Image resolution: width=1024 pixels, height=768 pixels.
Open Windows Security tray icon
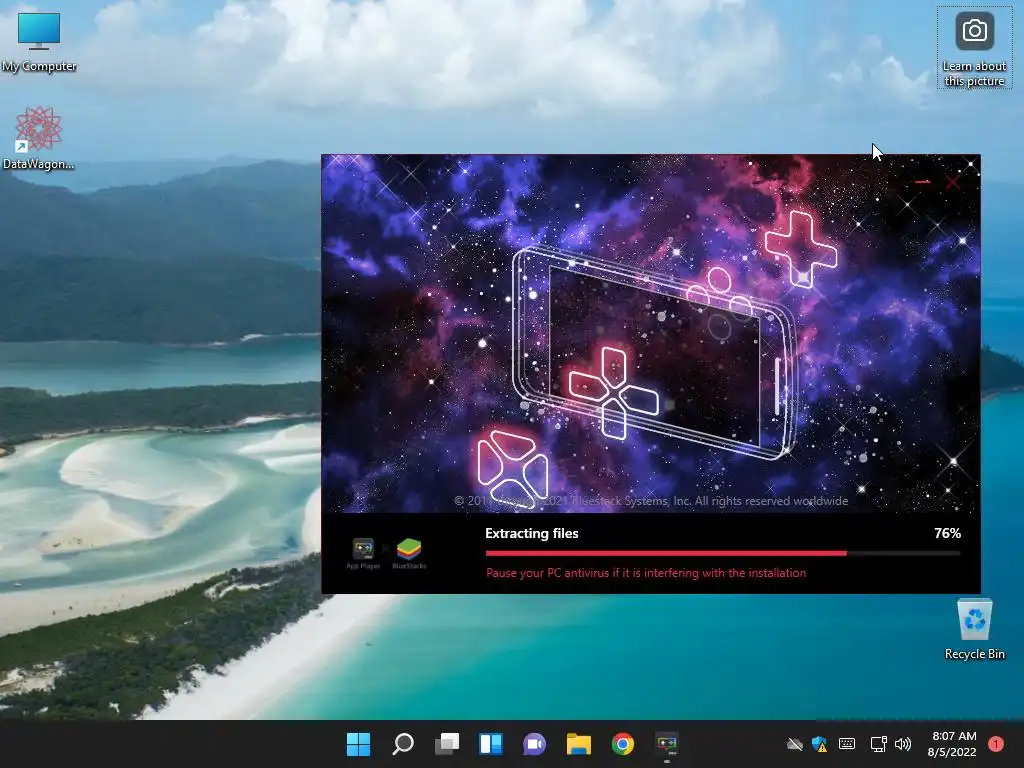(x=820, y=744)
